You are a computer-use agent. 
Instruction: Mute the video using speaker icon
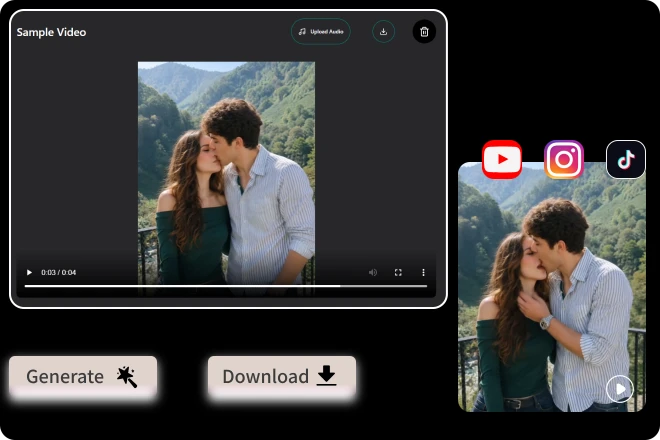point(373,272)
